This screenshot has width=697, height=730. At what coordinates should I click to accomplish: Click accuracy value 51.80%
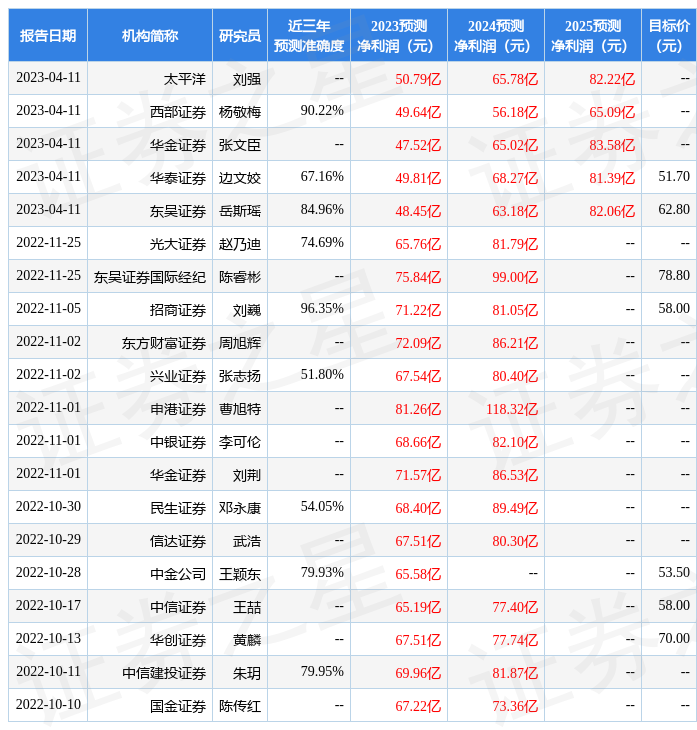322,375
